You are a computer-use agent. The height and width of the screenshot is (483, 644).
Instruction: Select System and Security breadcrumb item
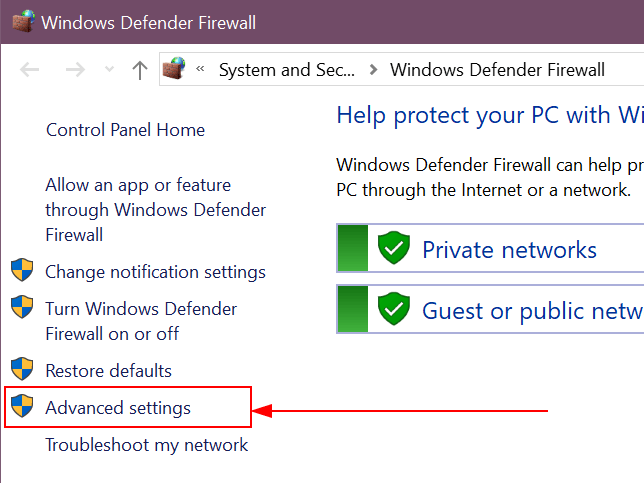286,70
